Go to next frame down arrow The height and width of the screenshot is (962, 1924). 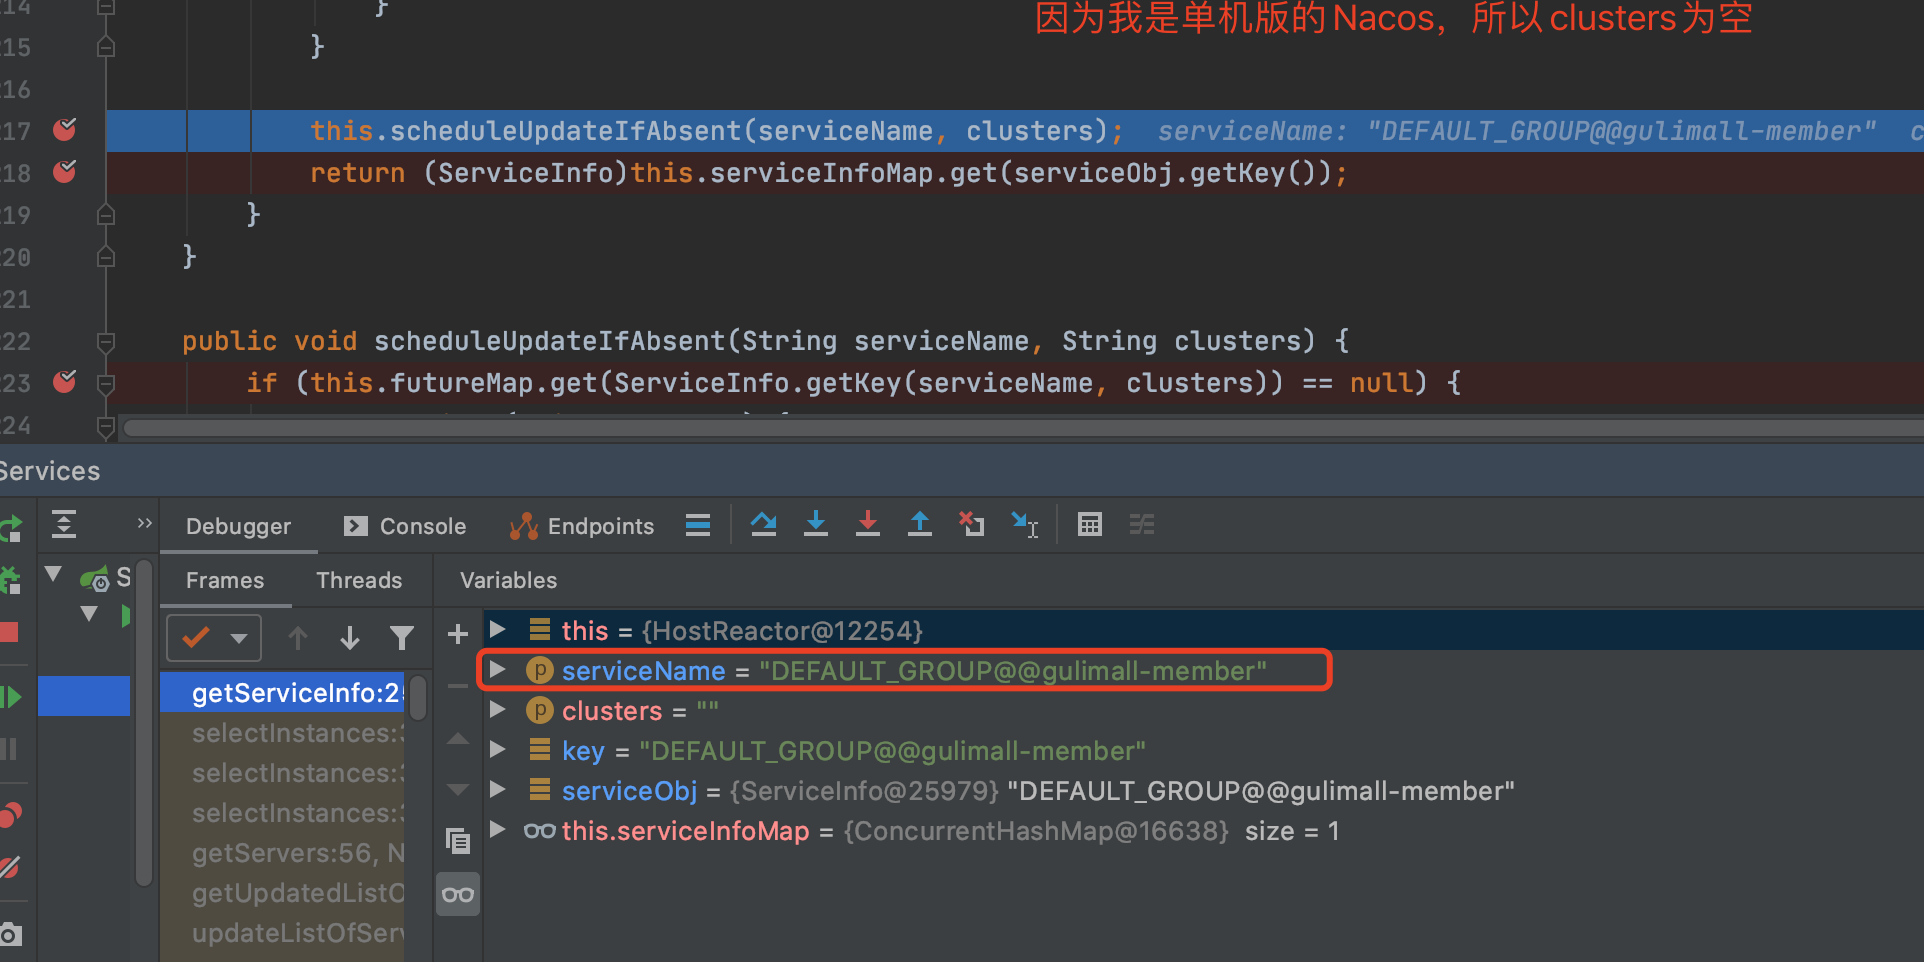pyautogui.click(x=350, y=638)
